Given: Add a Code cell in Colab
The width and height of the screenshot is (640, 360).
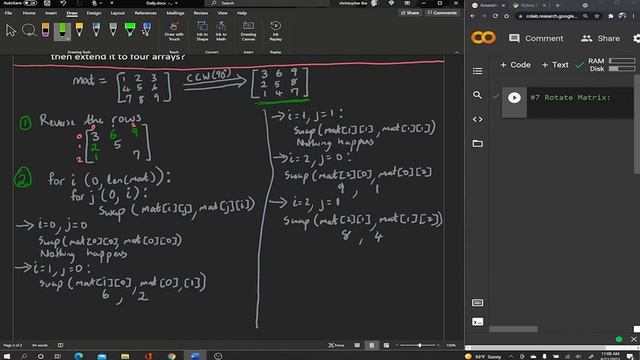Looking at the screenshot, I should click(516, 65).
